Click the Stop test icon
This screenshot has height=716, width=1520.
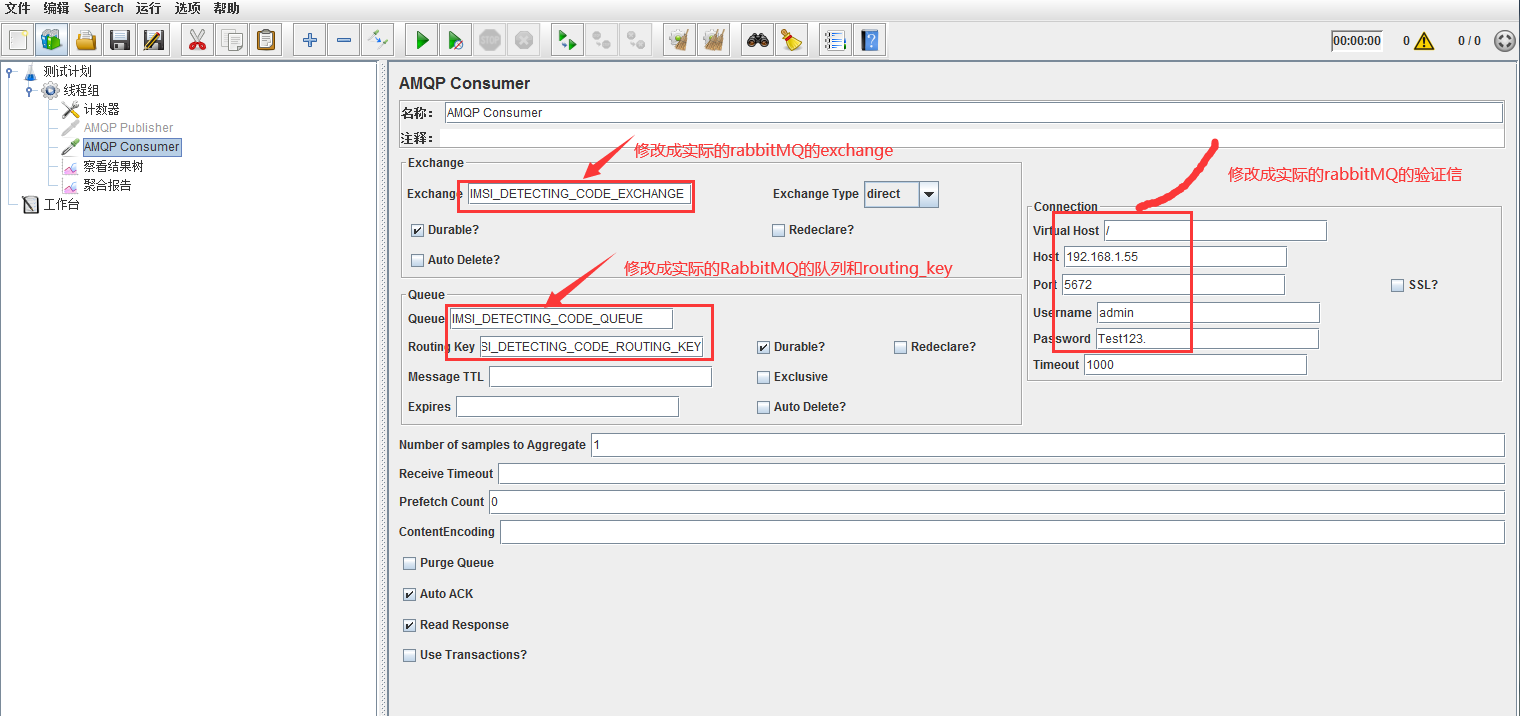click(490, 39)
